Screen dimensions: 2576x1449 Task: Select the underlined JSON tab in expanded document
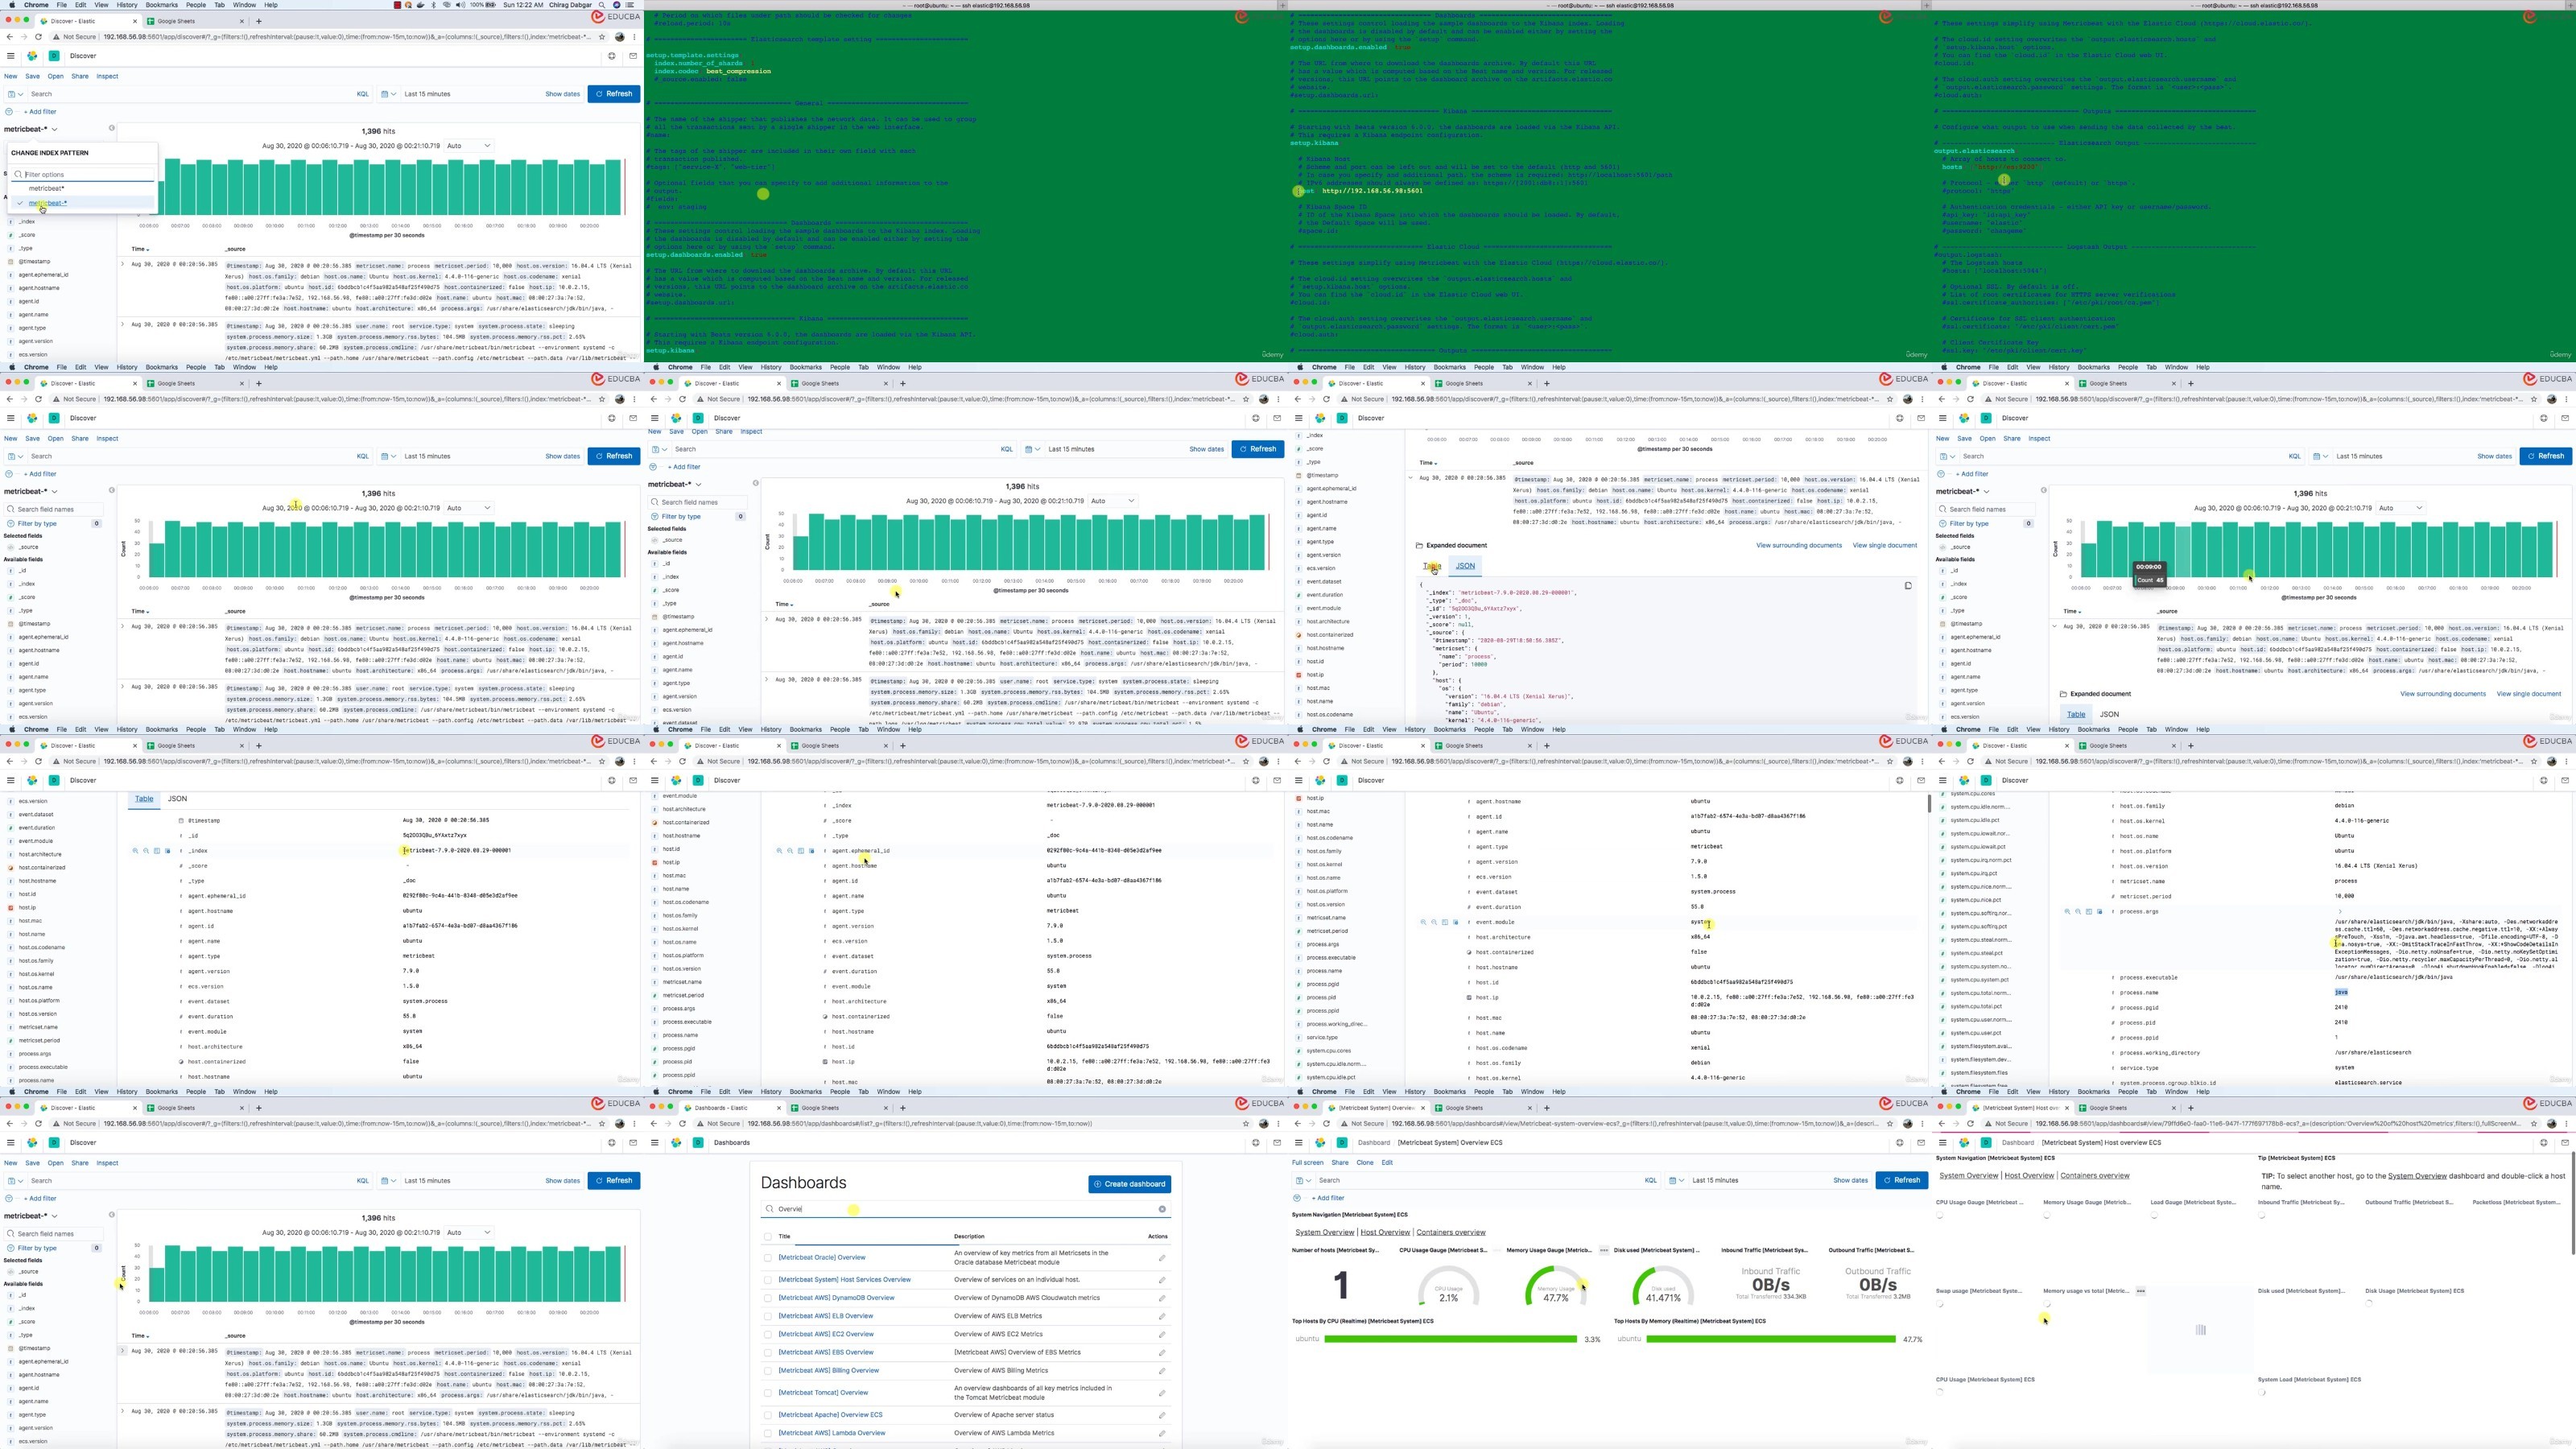[1465, 566]
